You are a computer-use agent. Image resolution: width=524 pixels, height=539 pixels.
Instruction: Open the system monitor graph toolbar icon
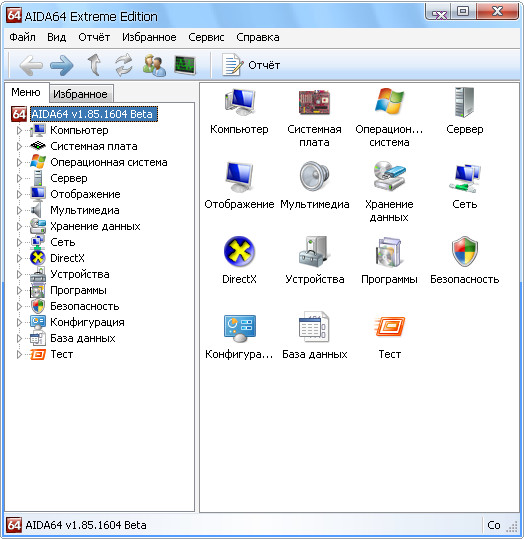tap(185, 65)
